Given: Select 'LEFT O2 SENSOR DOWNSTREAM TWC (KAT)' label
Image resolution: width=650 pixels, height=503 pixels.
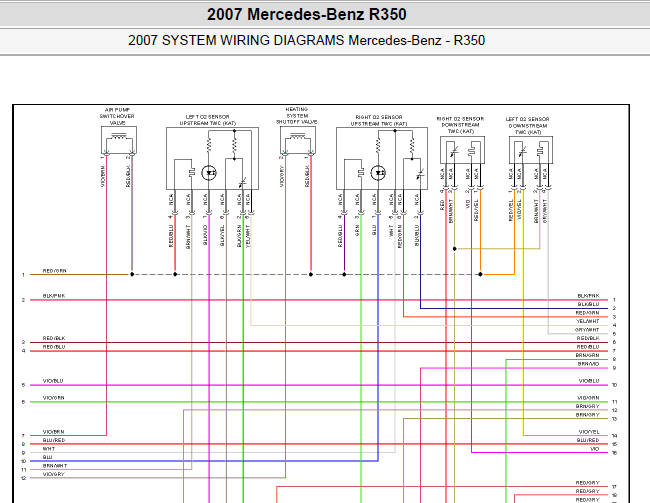Looking at the screenshot, I should coord(527,126).
